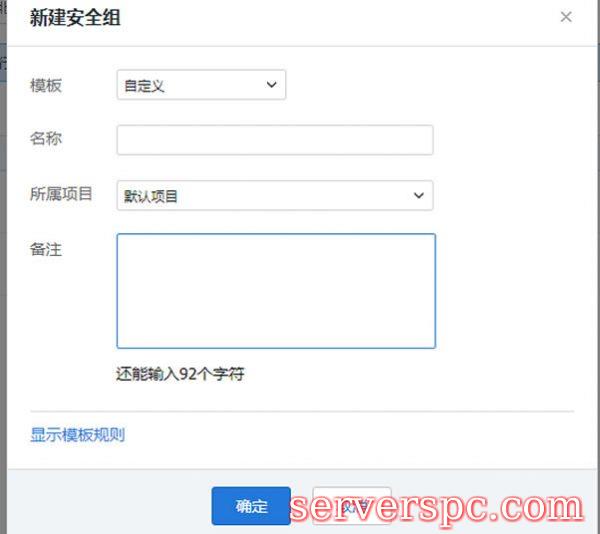Select the 自定义 template value
600x534 pixels.
click(144, 86)
